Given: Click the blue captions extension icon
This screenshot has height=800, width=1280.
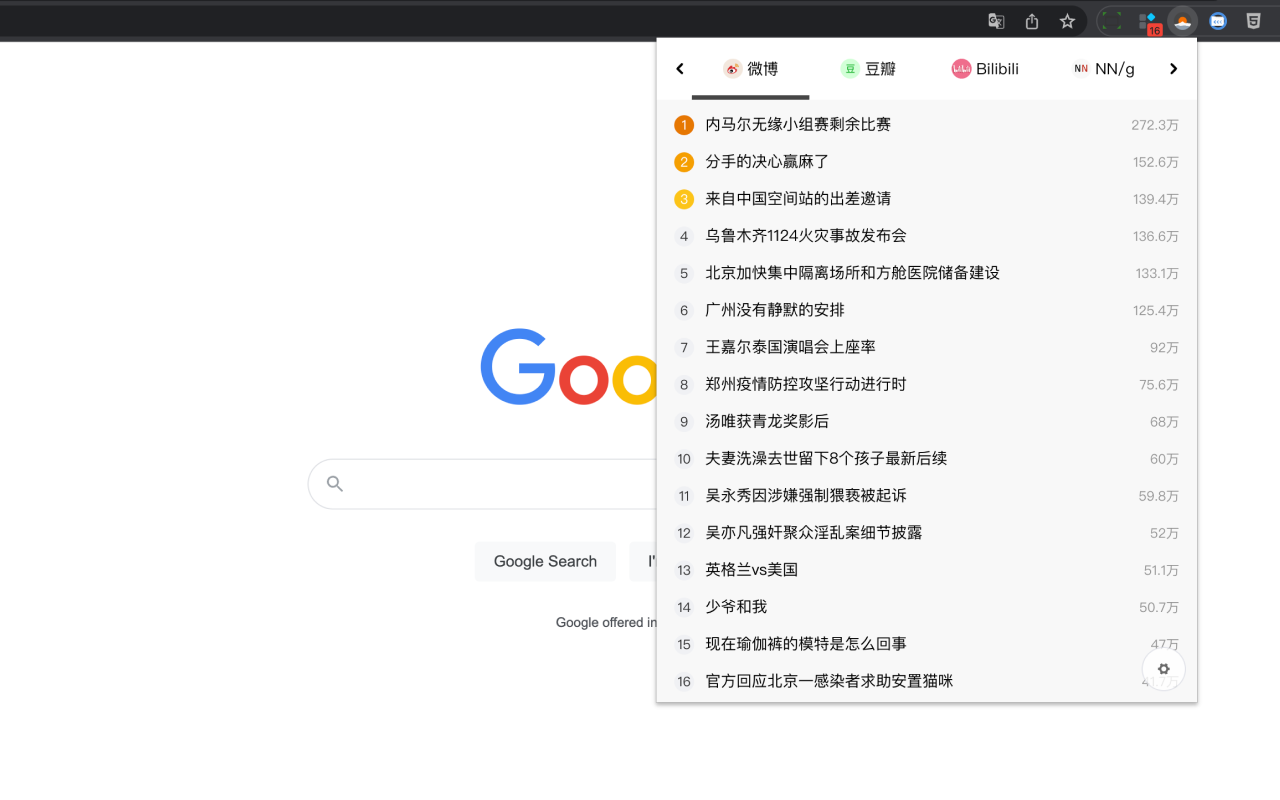Looking at the screenshot, I should point(1217,20).
